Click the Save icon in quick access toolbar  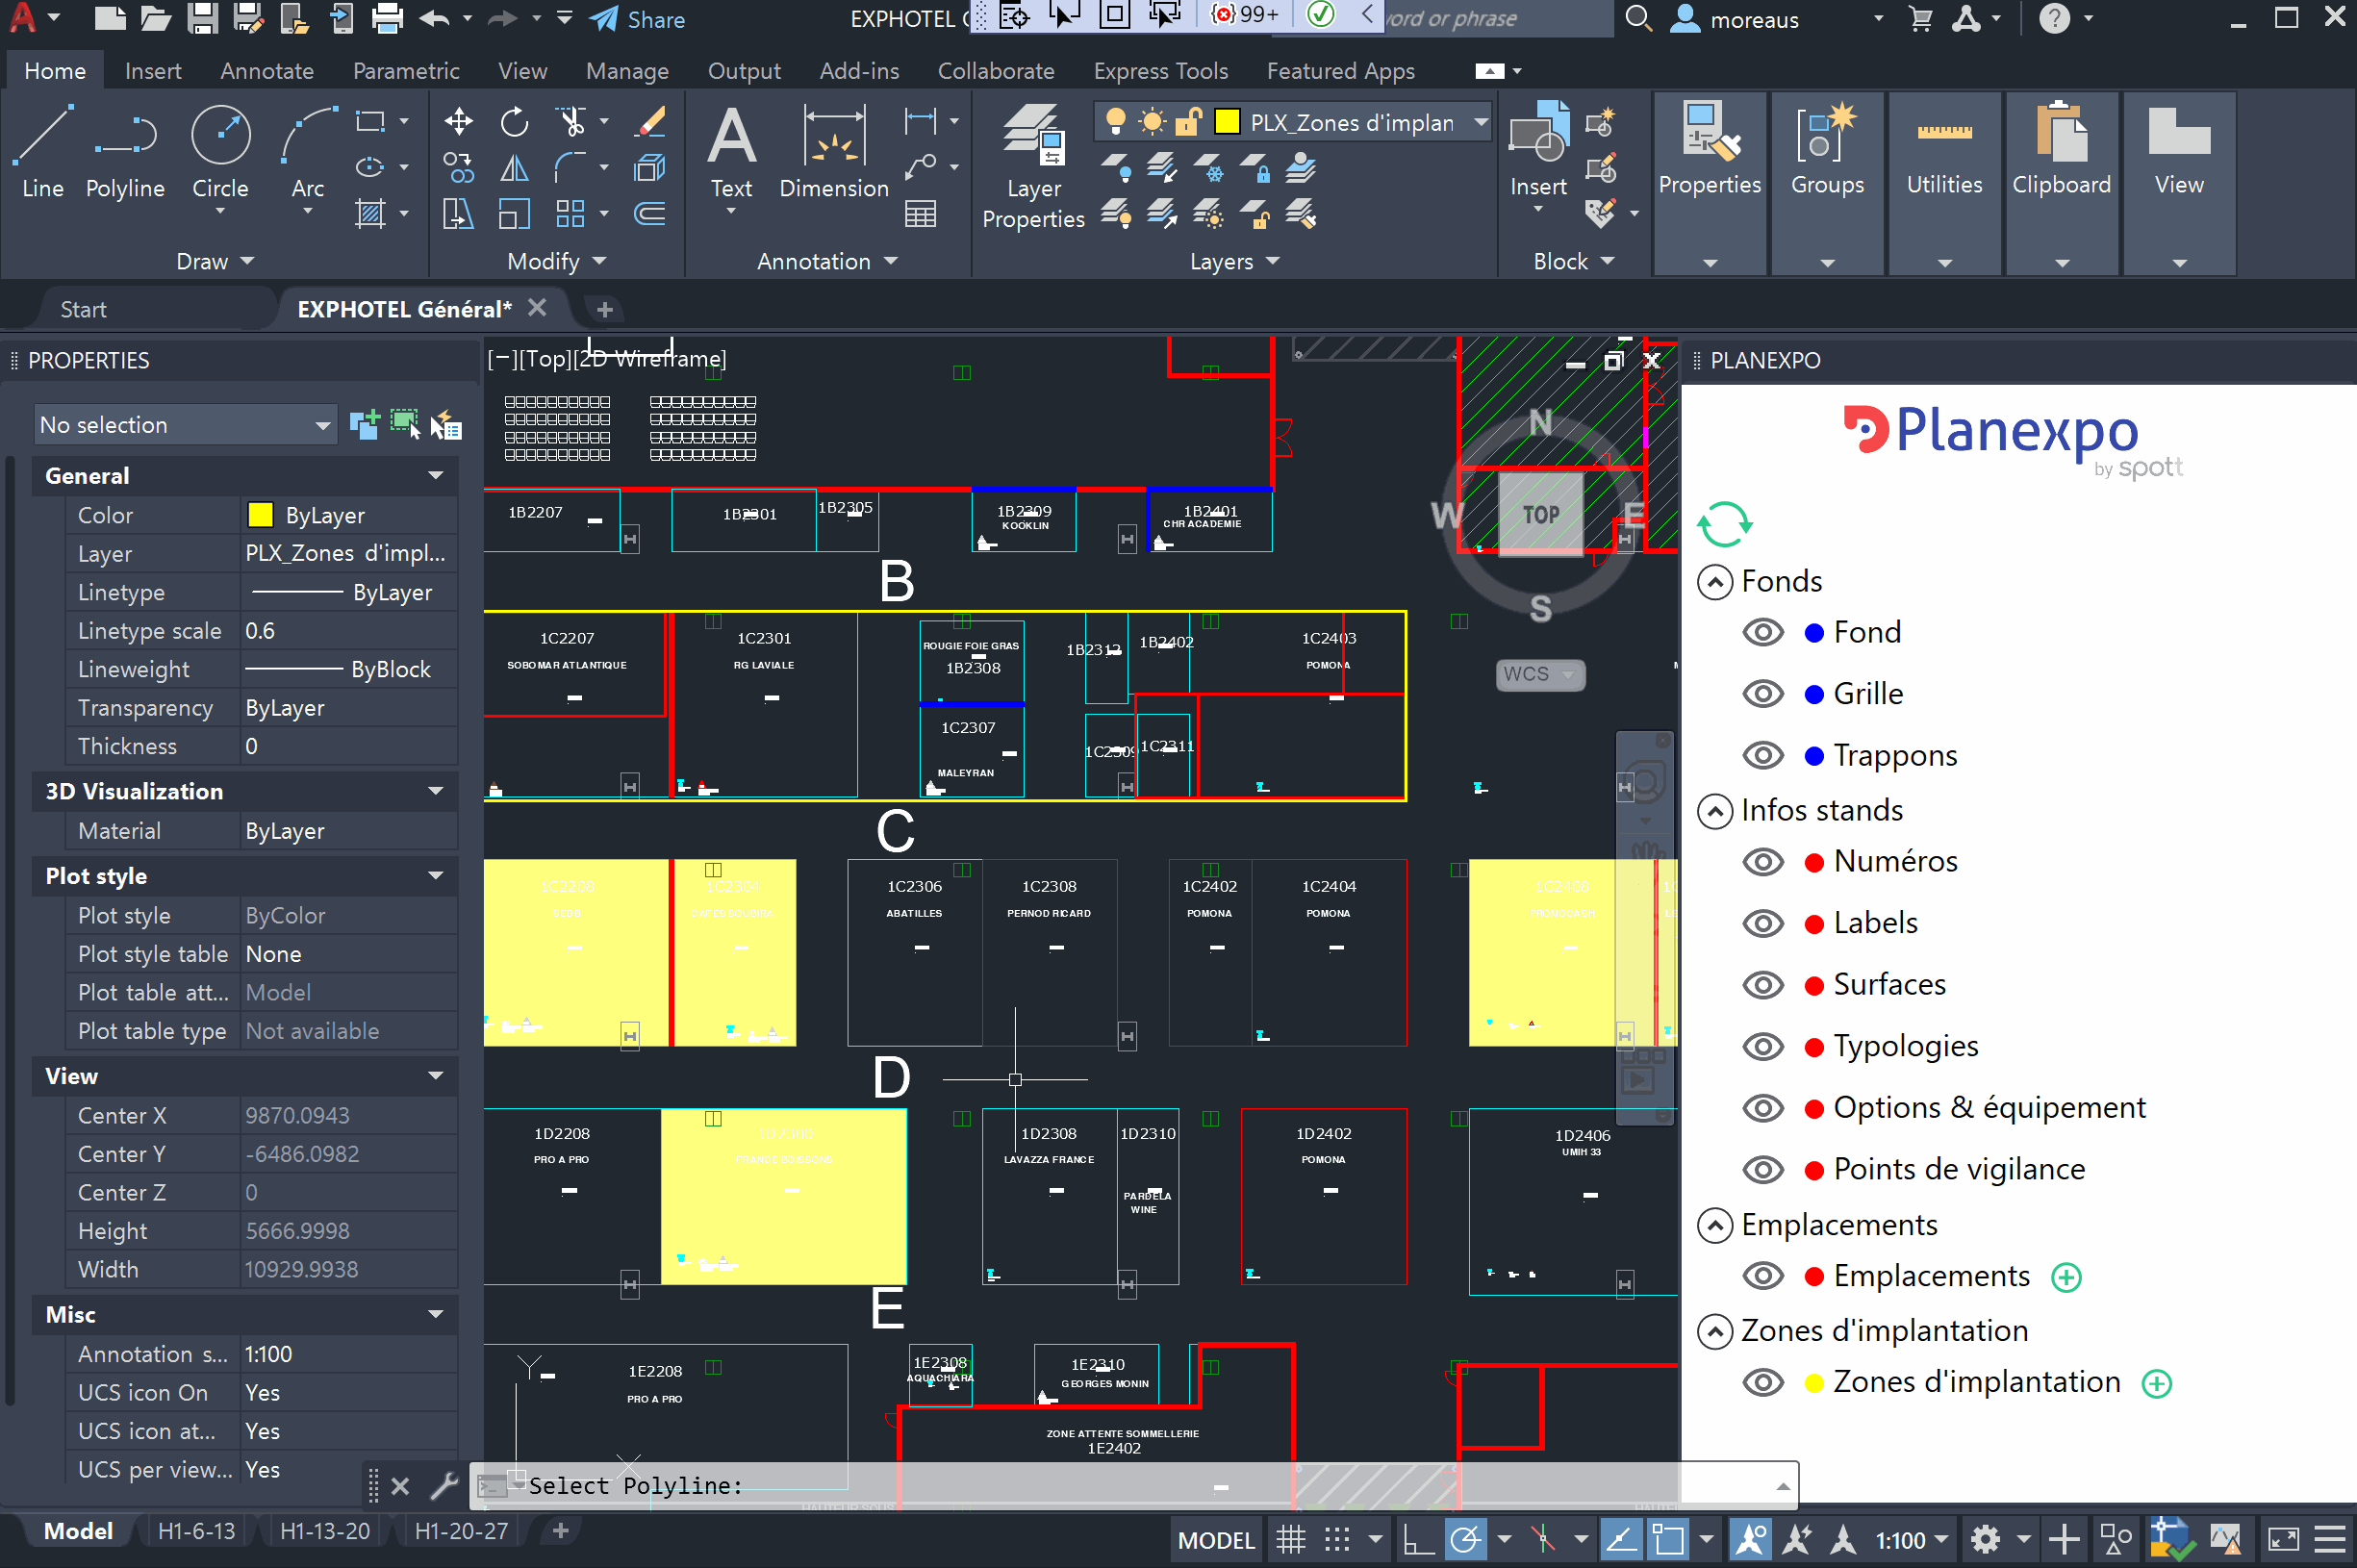[202, 18]
